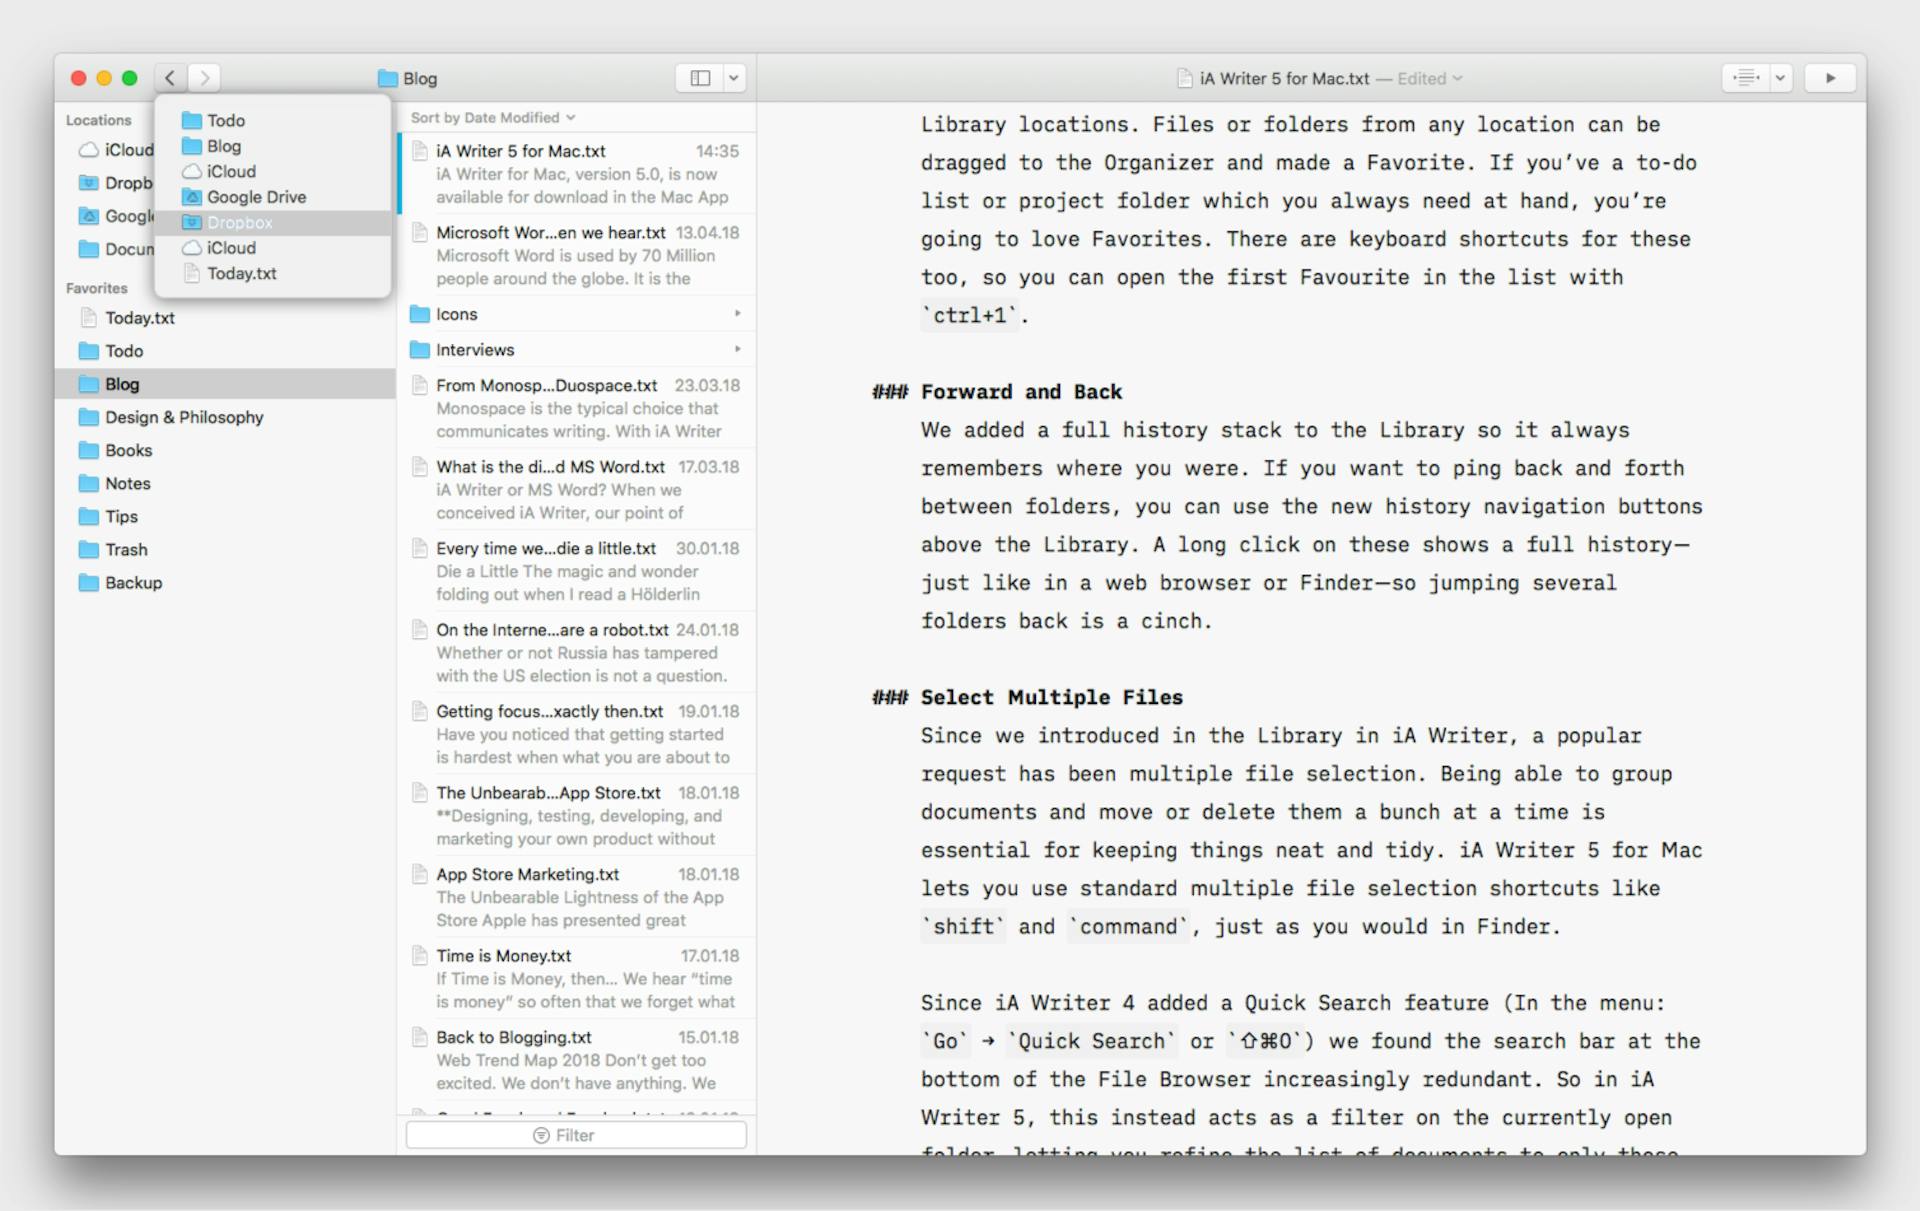Screen dimensions: 1920x1211
Task: Expand the Icons folder with its arrow
Action: click(x=738, y=313)
